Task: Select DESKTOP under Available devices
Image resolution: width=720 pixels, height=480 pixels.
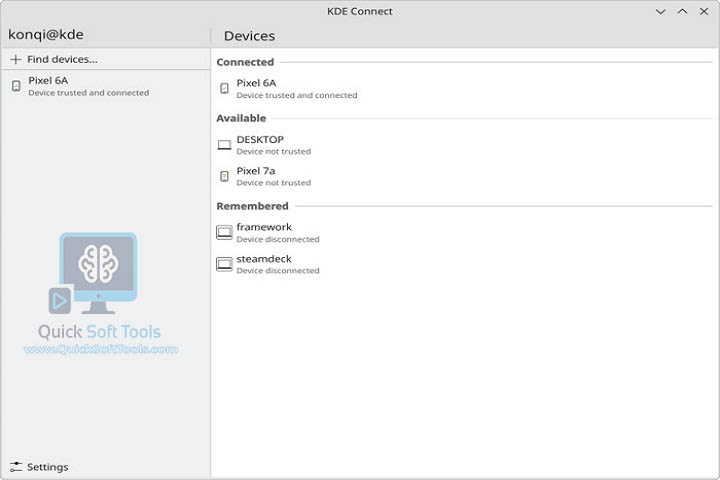Action: pos(464,145)
